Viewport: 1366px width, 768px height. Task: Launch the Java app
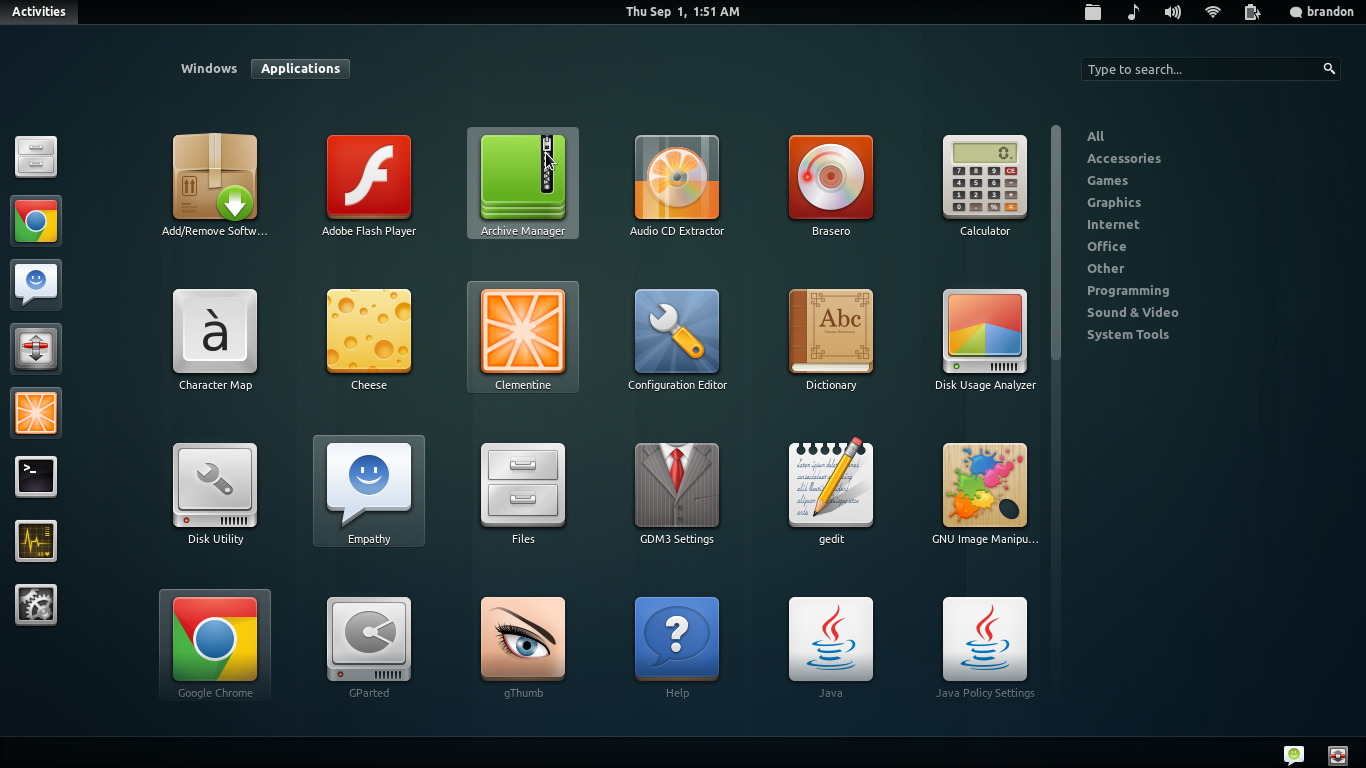[831, 647]
